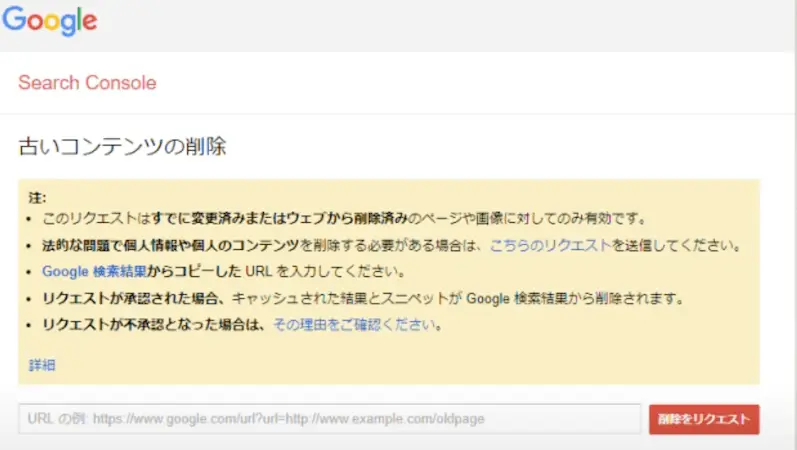This screenshot has height=450, width=797.
Task: Click the 注: label in the yellow box
Action: point(38,197)
